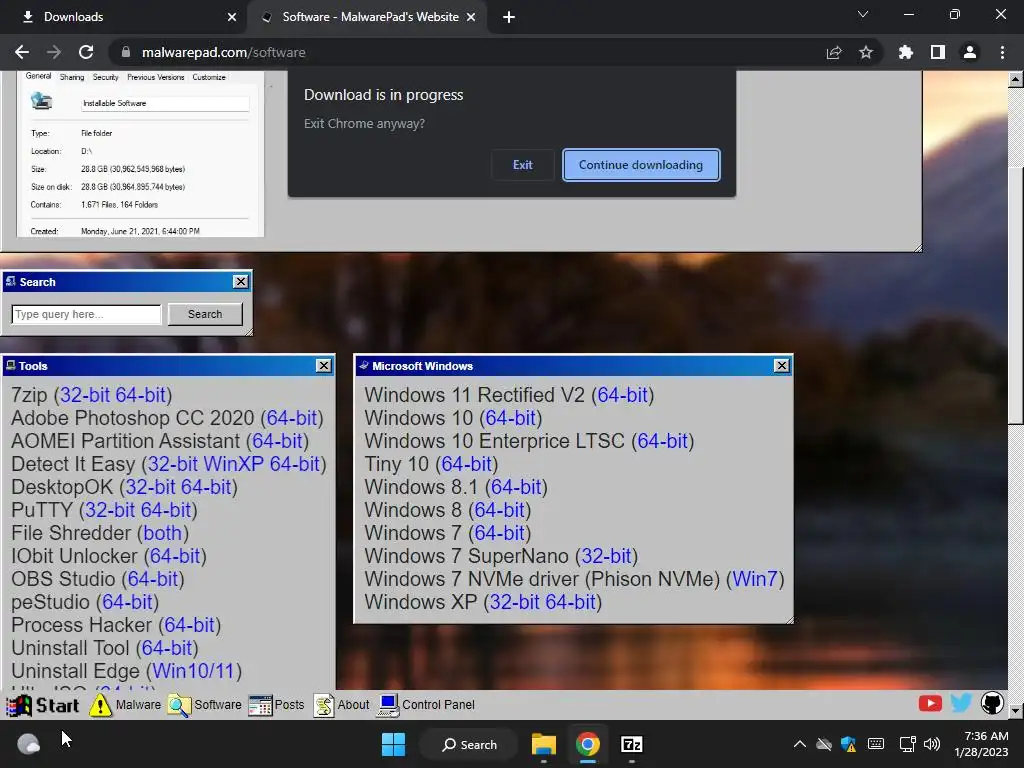1024x768 pixels.
Task: Open File Shredder both link
Action: point(162,533)
